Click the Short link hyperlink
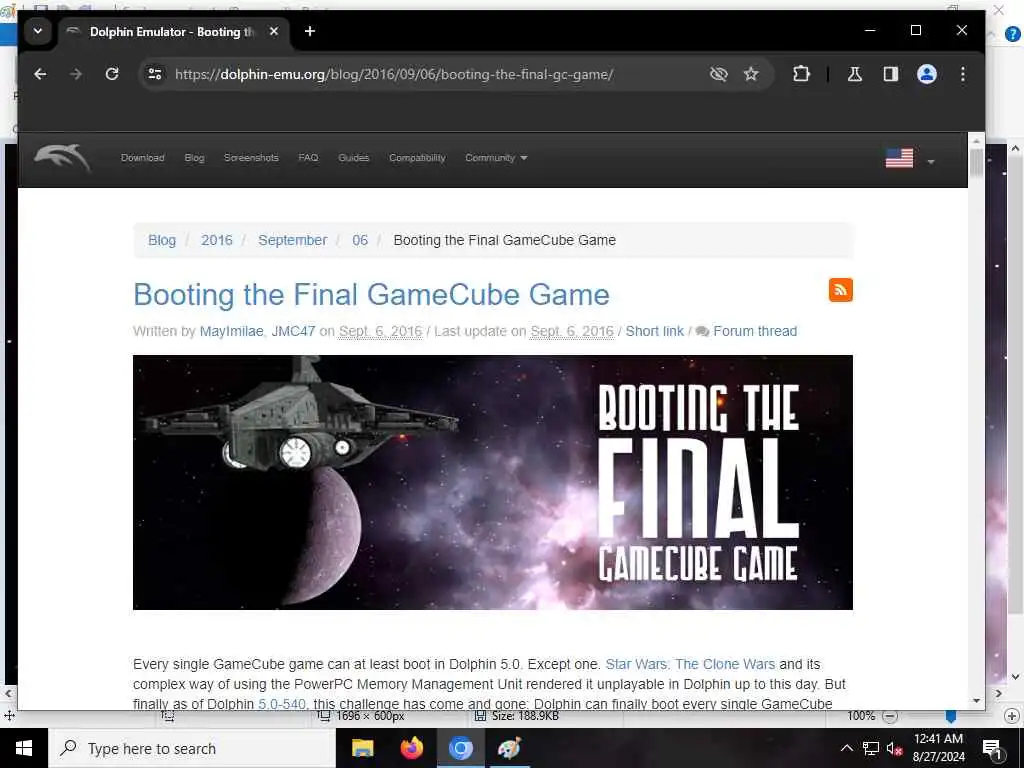Screen dimensions: 1024x768 pos(654,332)
